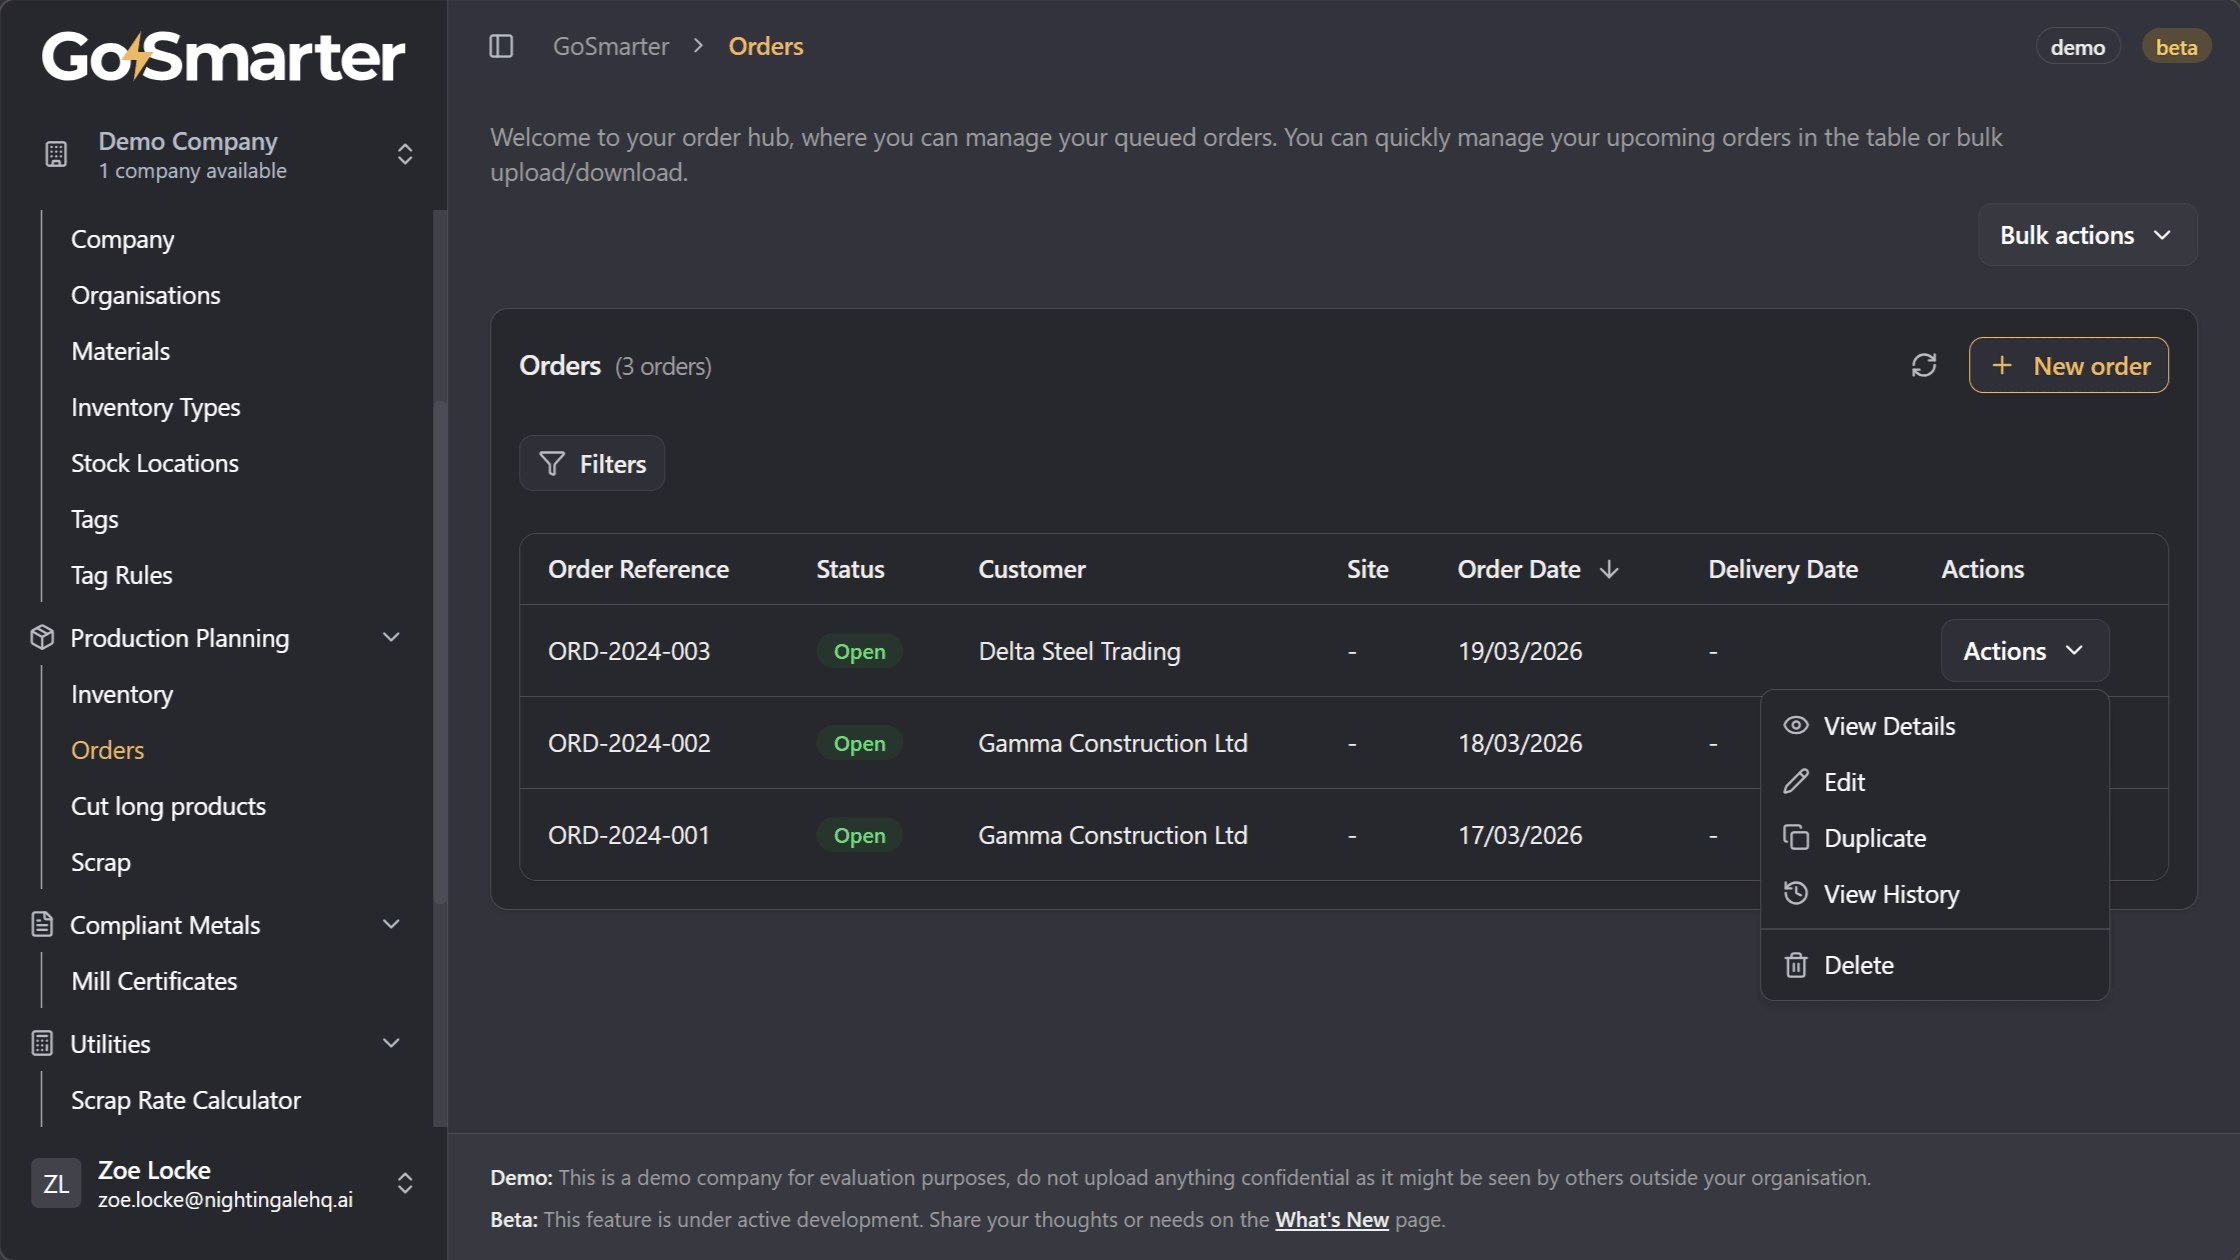Click the pencil icon beside Edit
The height and width of the screenshot is (1260, 2240).
pos(1796,781)
